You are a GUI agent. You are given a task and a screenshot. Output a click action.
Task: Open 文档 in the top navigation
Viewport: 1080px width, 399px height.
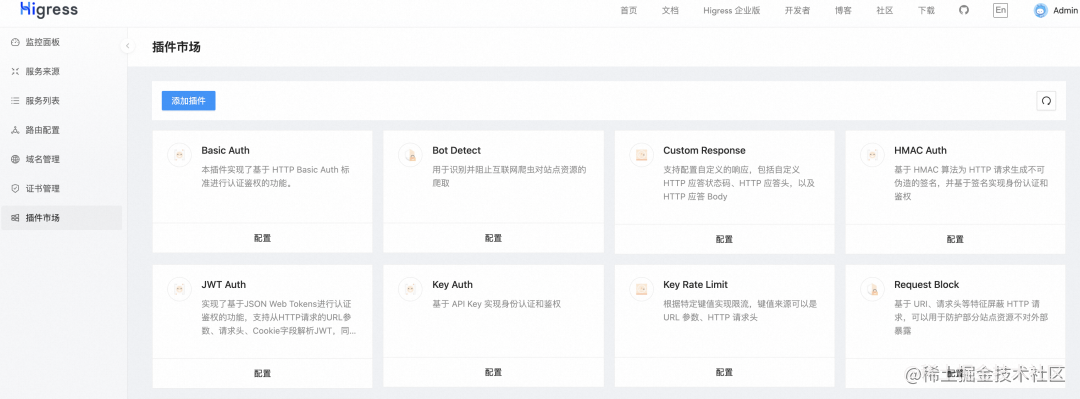coord(670,10)
